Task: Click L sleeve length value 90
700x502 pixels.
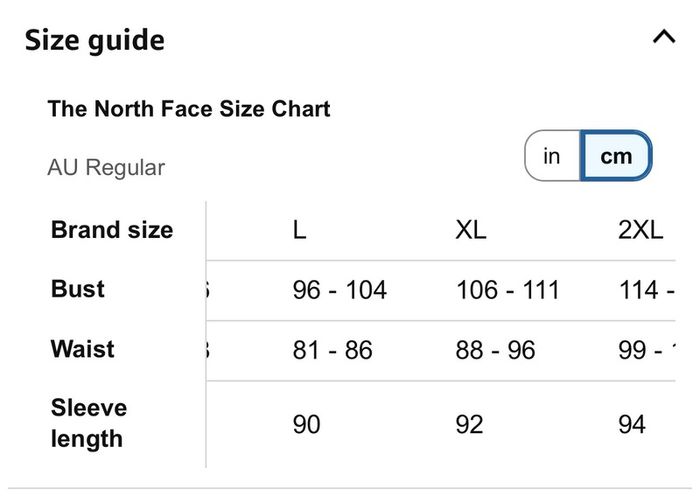Action: pos(306,424)
